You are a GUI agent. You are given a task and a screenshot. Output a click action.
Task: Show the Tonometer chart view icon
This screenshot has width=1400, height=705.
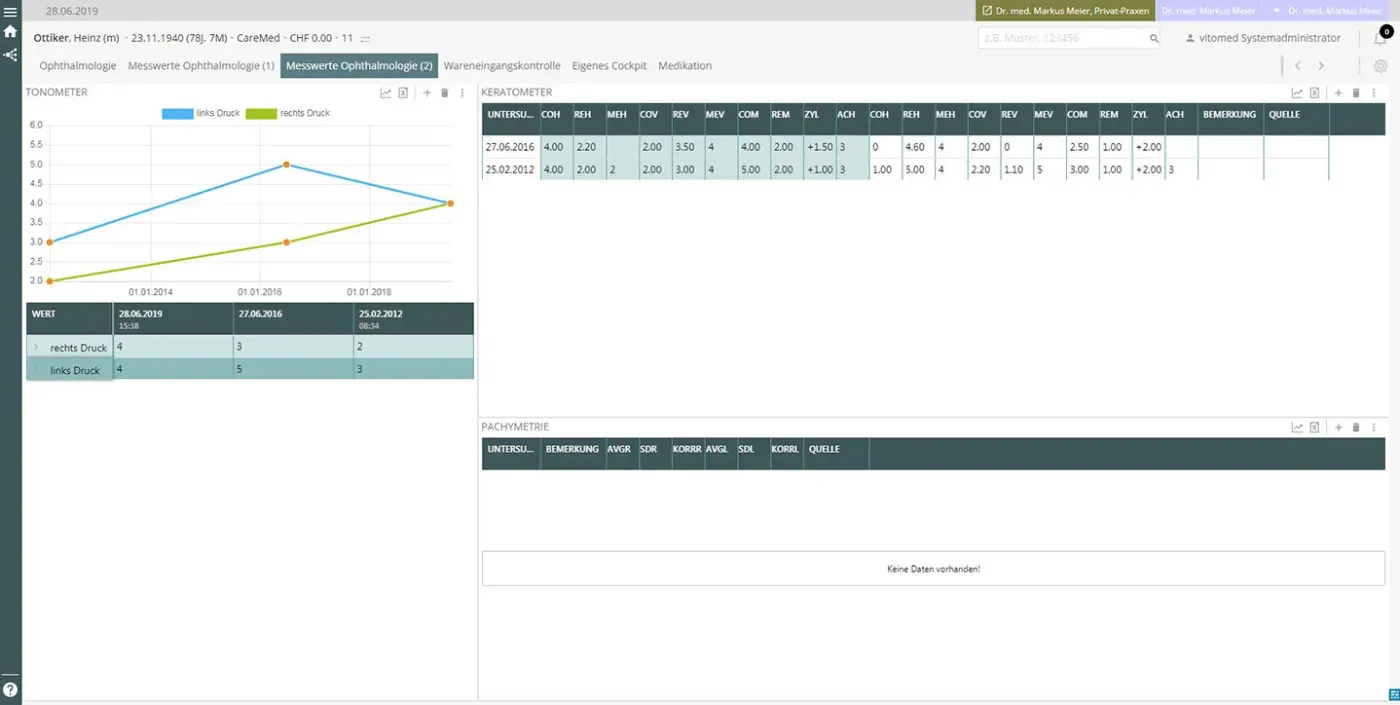pyautogui.click(x=386, y=92)
